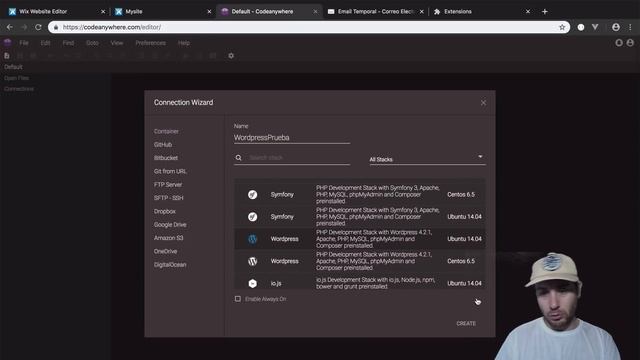Switch to the Email Temporal tab
Image resolution: width=640 pixels, height=360 pixels.
(376, 11)
